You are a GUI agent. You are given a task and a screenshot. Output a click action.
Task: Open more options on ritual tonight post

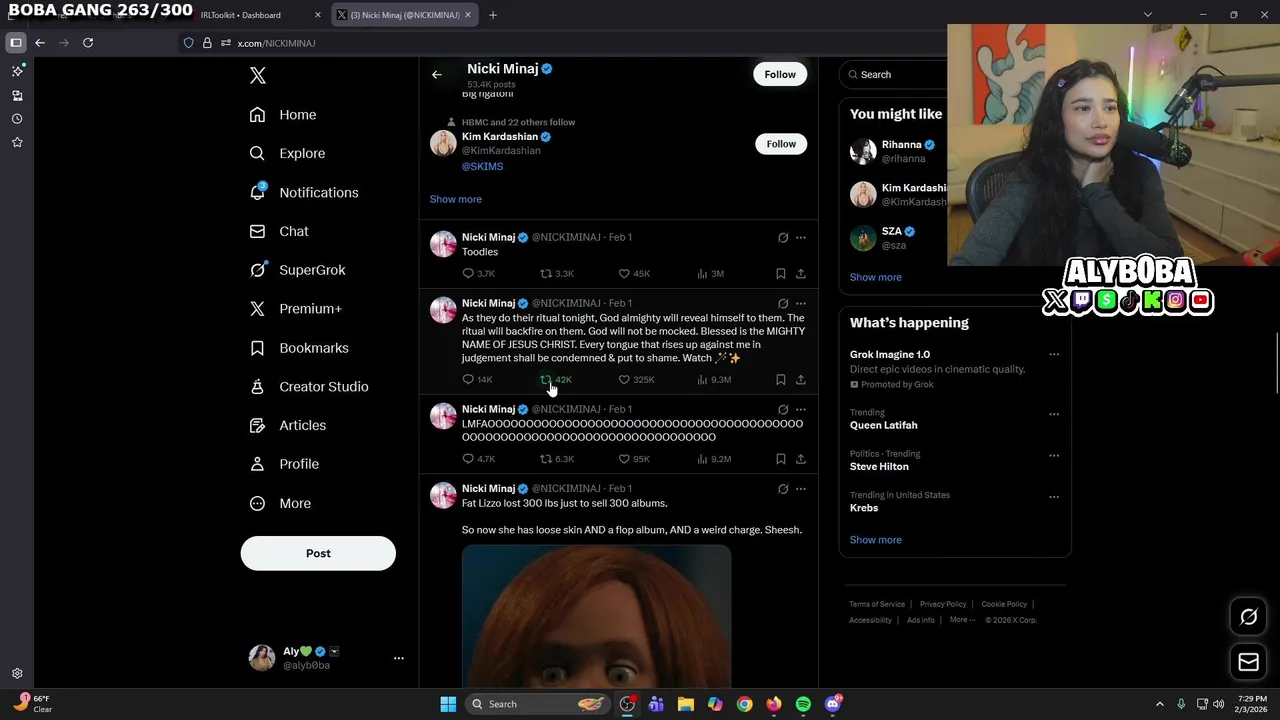pyautogui.click(x=801, y=303)
